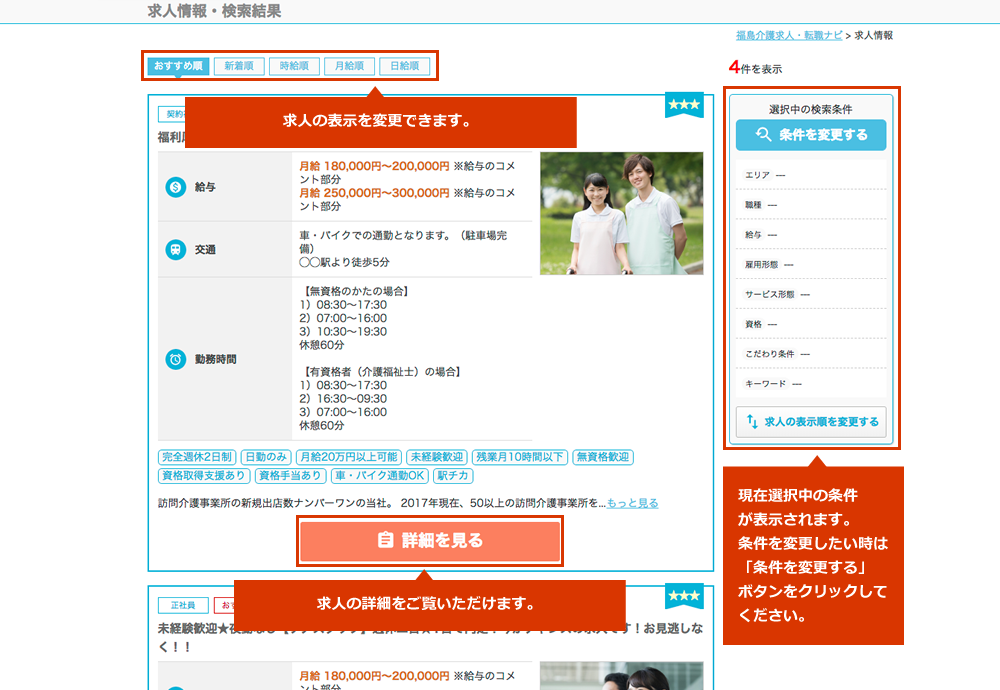
Task: Open the orange 詳細を見る button
Action: click(430, 541)
